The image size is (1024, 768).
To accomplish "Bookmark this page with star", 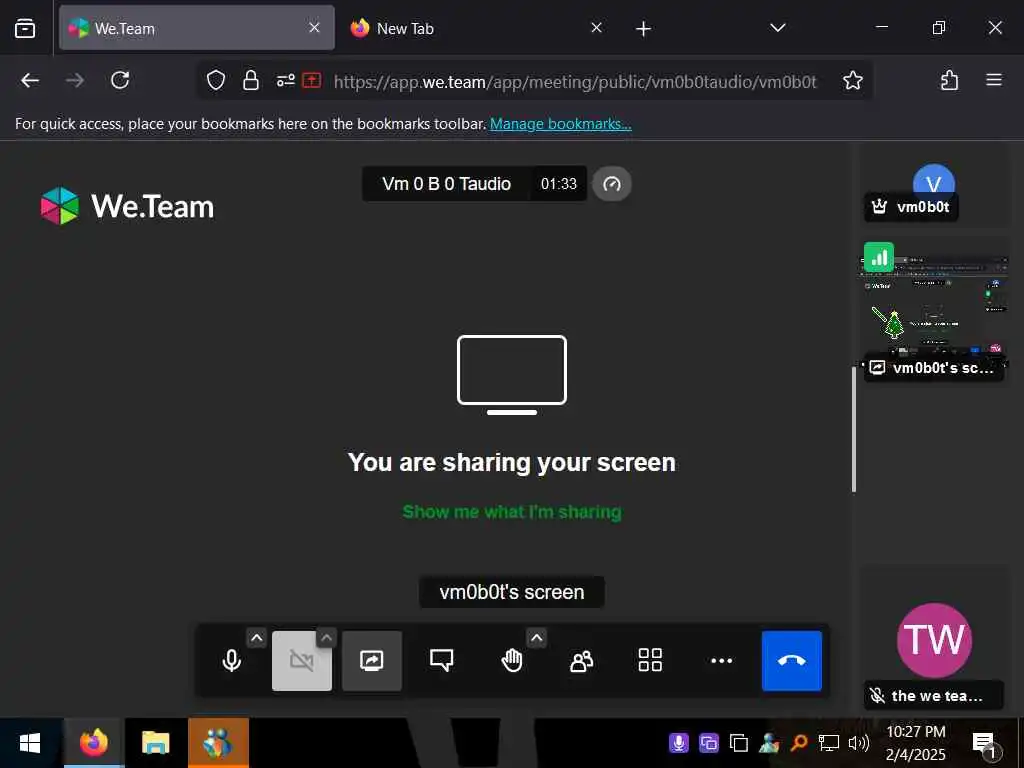I will pos(853,80).
